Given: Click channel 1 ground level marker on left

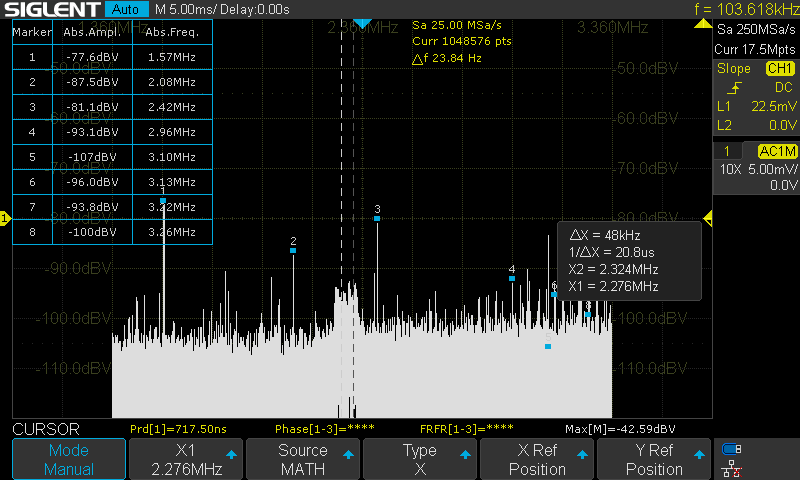Looking at the screenshot, I should [5, 218].
